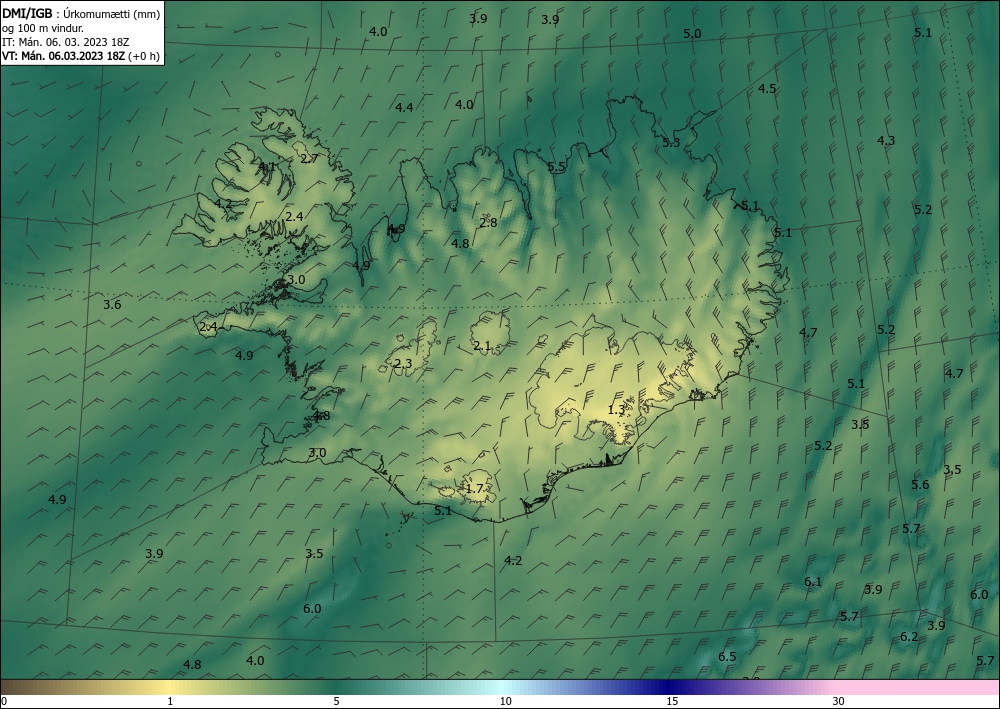The height and width of the screenshot is (709, 1000).
Task: Click the 6.2 value in the southeast corner
Action: pyautogui.click(x=909, y=636)
